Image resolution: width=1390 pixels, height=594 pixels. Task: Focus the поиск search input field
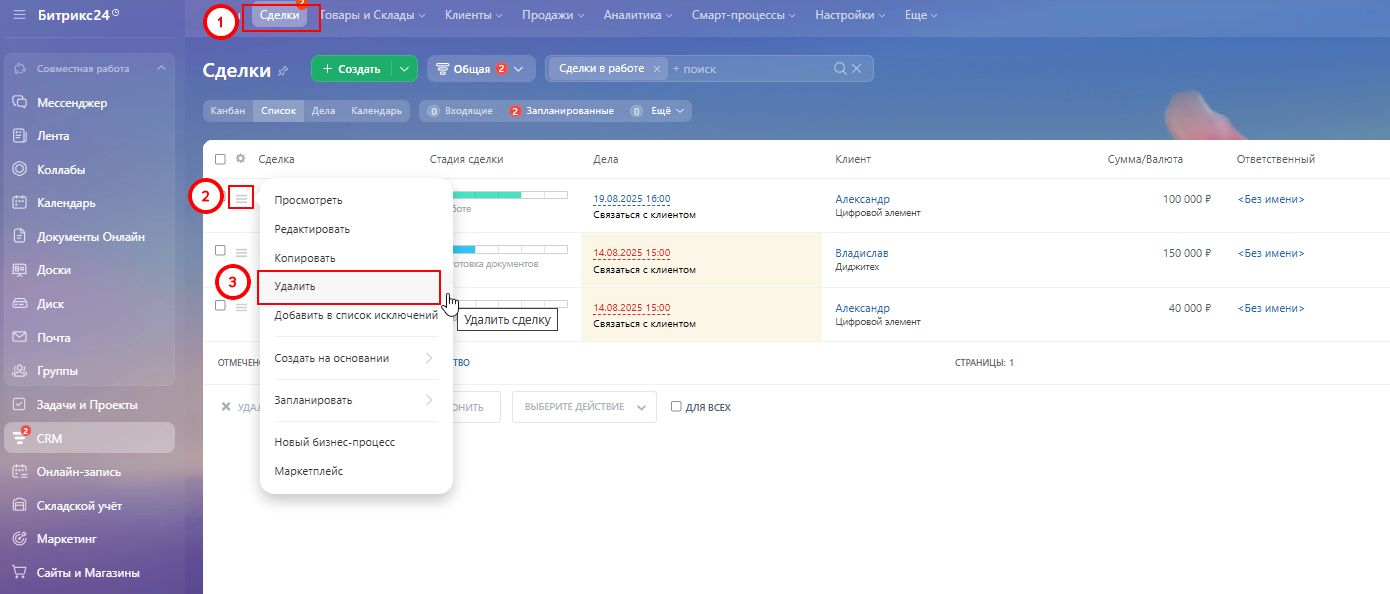click(750, 69)
